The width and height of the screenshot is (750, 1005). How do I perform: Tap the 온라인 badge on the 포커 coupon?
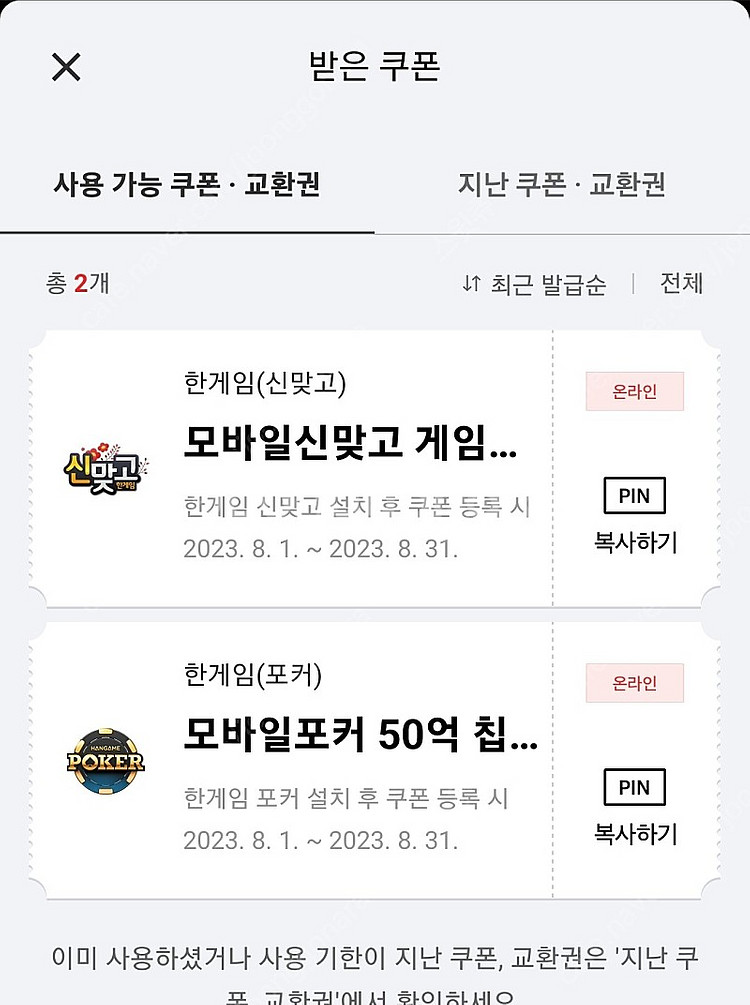tap(634, 683)
